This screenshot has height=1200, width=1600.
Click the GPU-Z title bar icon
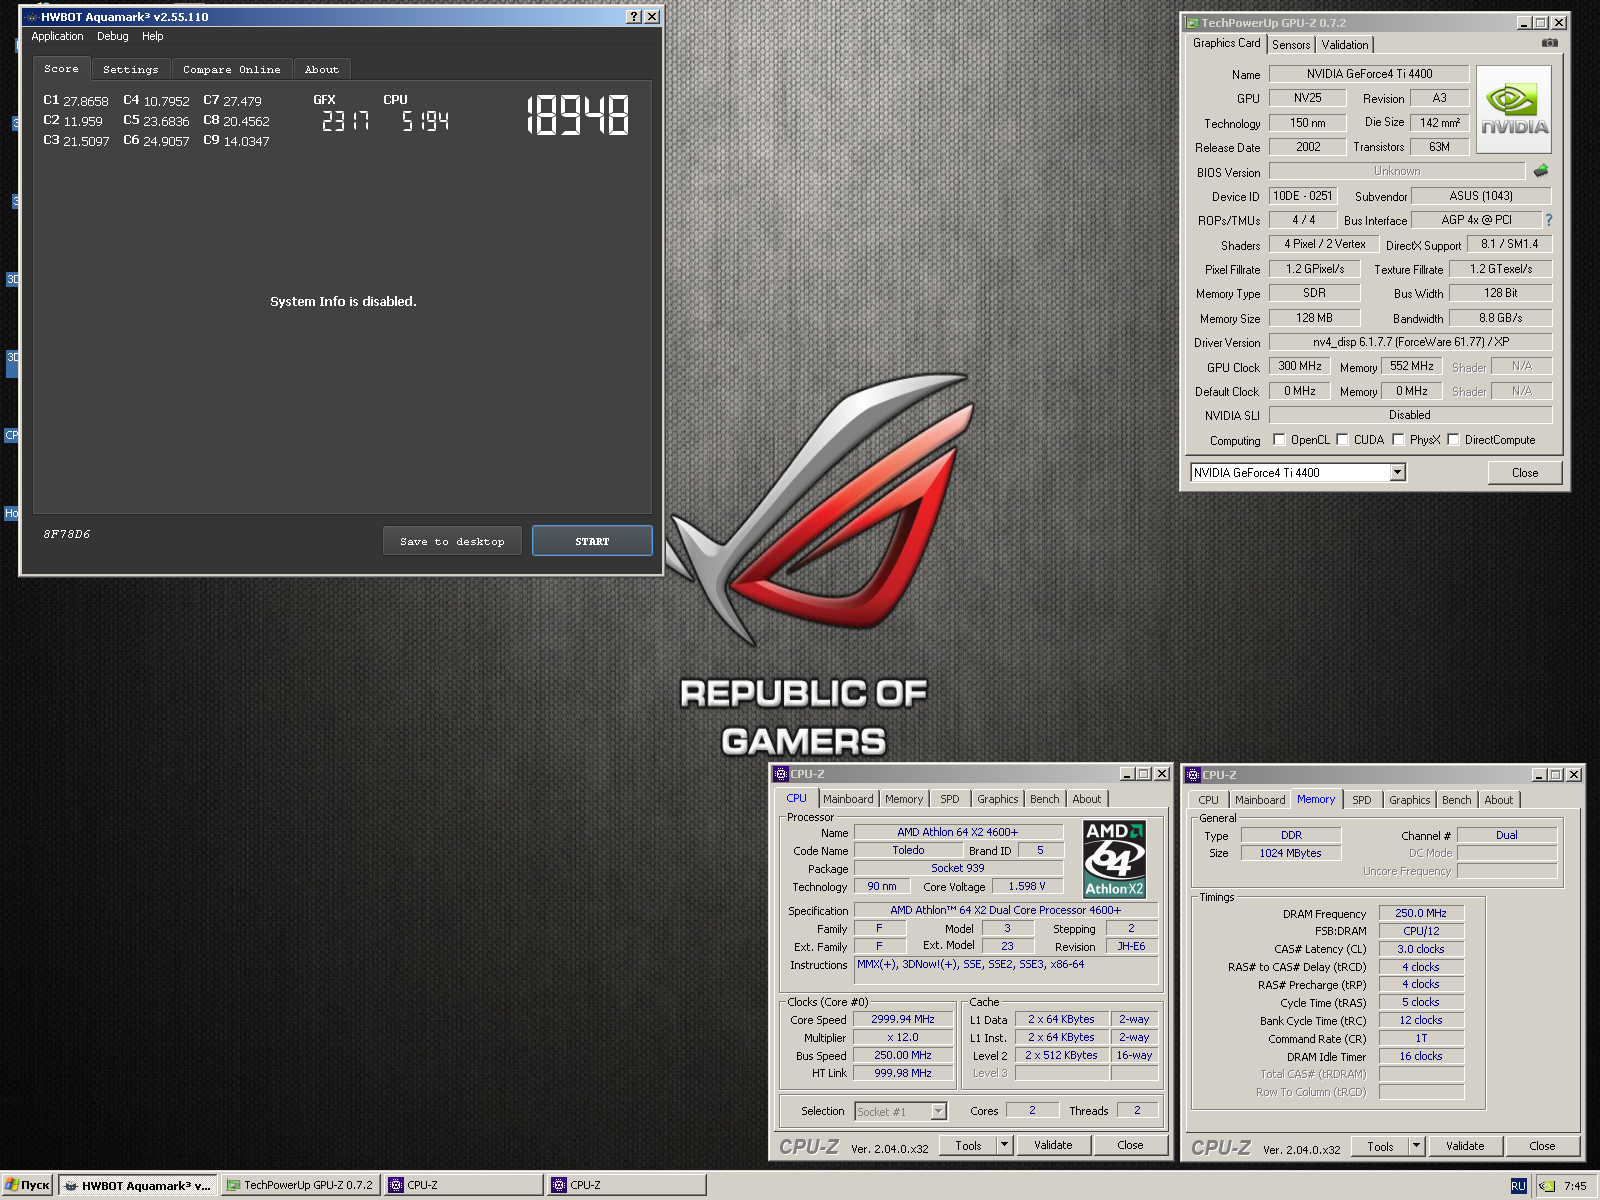pyautogui.click(x=1192, y=23)
